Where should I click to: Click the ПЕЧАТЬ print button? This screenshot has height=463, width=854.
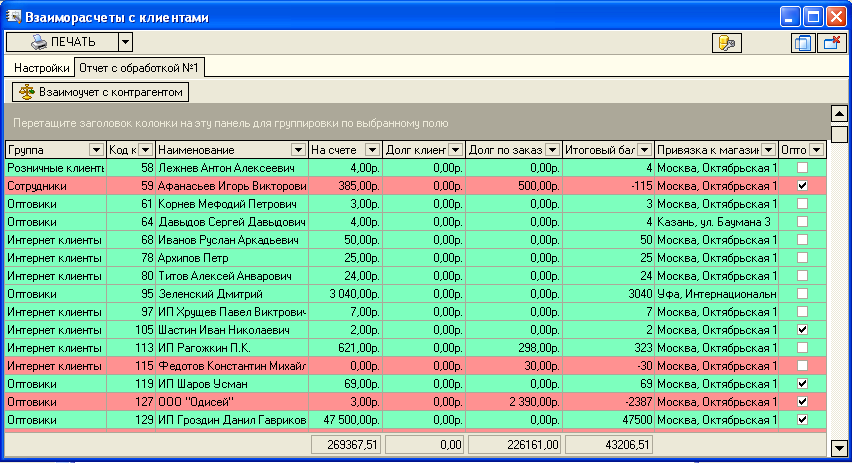(x=62, y=42)
